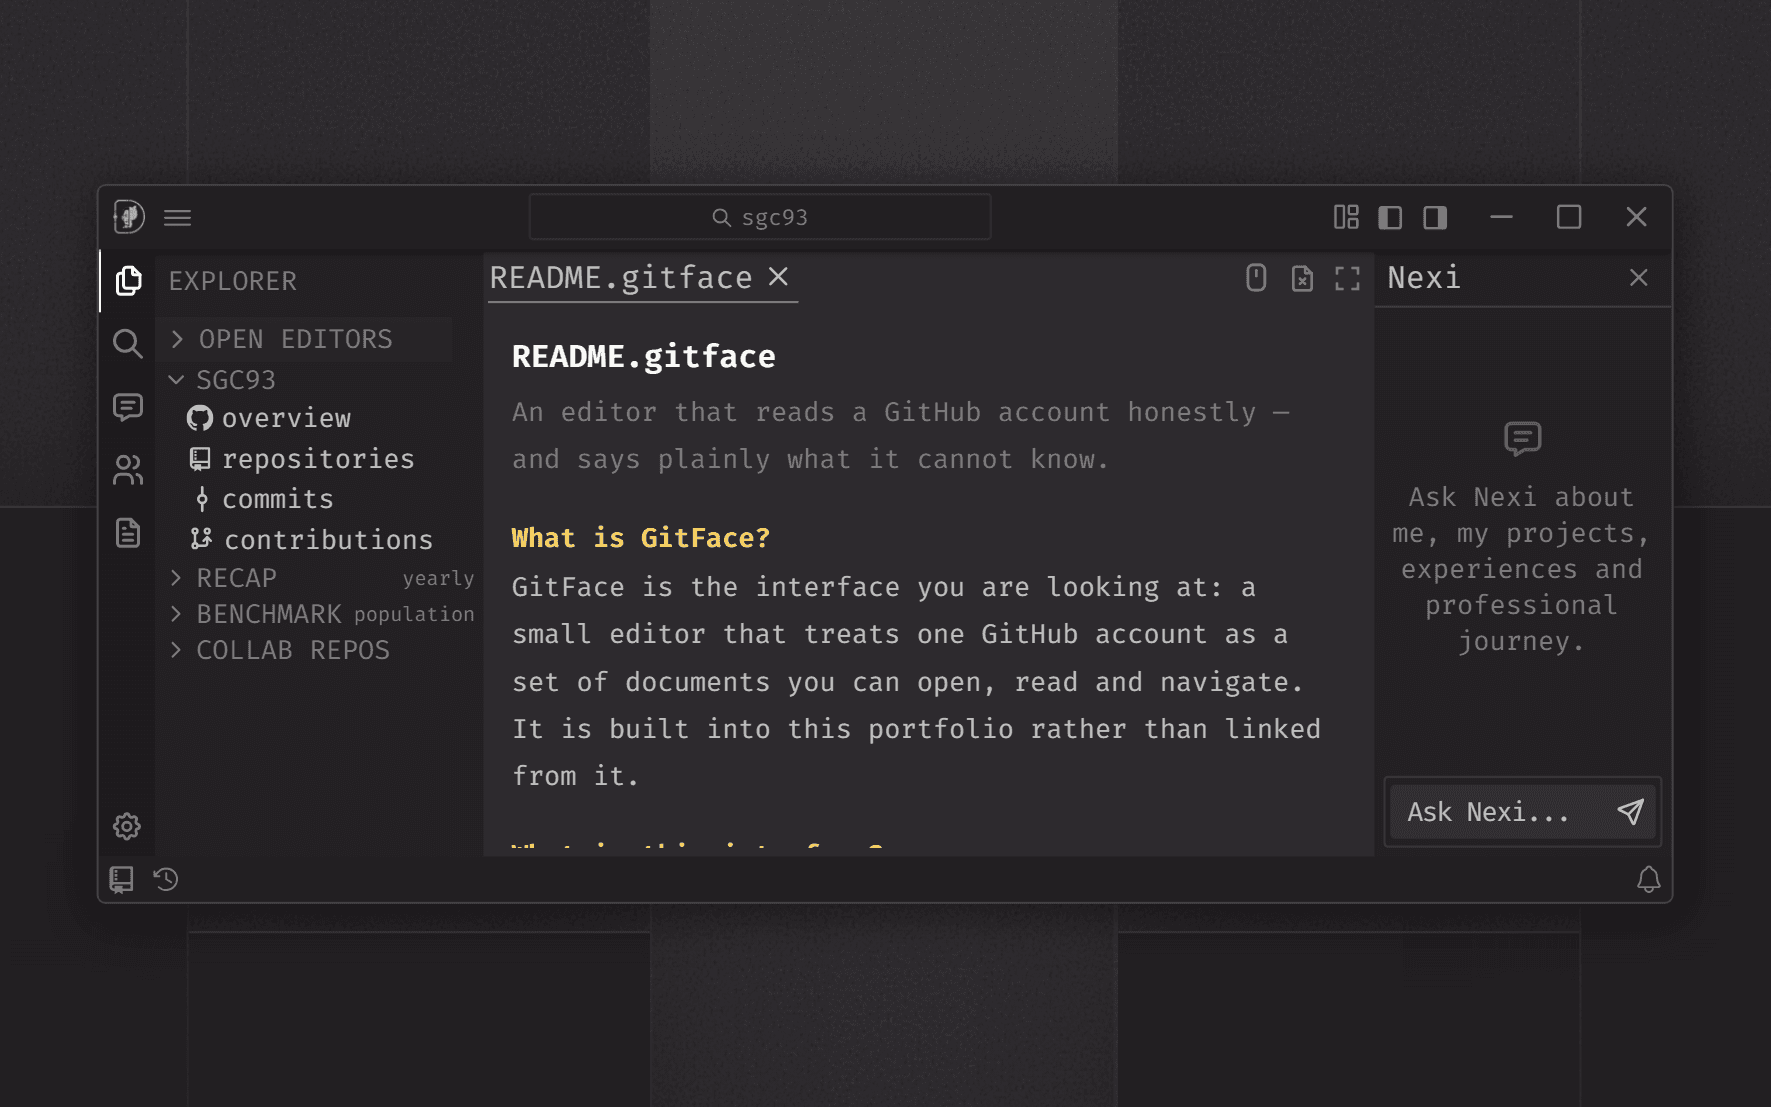Open the people view in activity bar
Image resolution: width=1771 pixels, height=1107 pixels.
[x=128, y=470]
